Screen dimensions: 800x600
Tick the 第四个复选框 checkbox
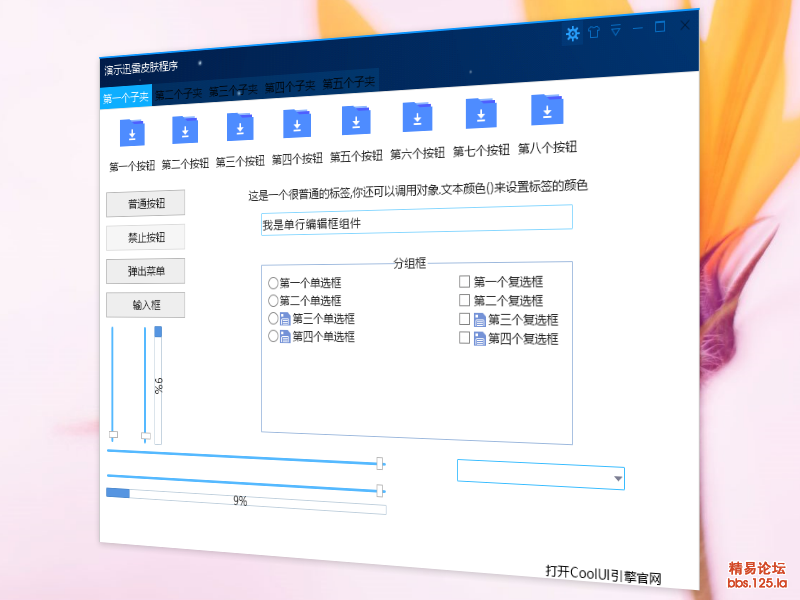click(x=464, y=338)
